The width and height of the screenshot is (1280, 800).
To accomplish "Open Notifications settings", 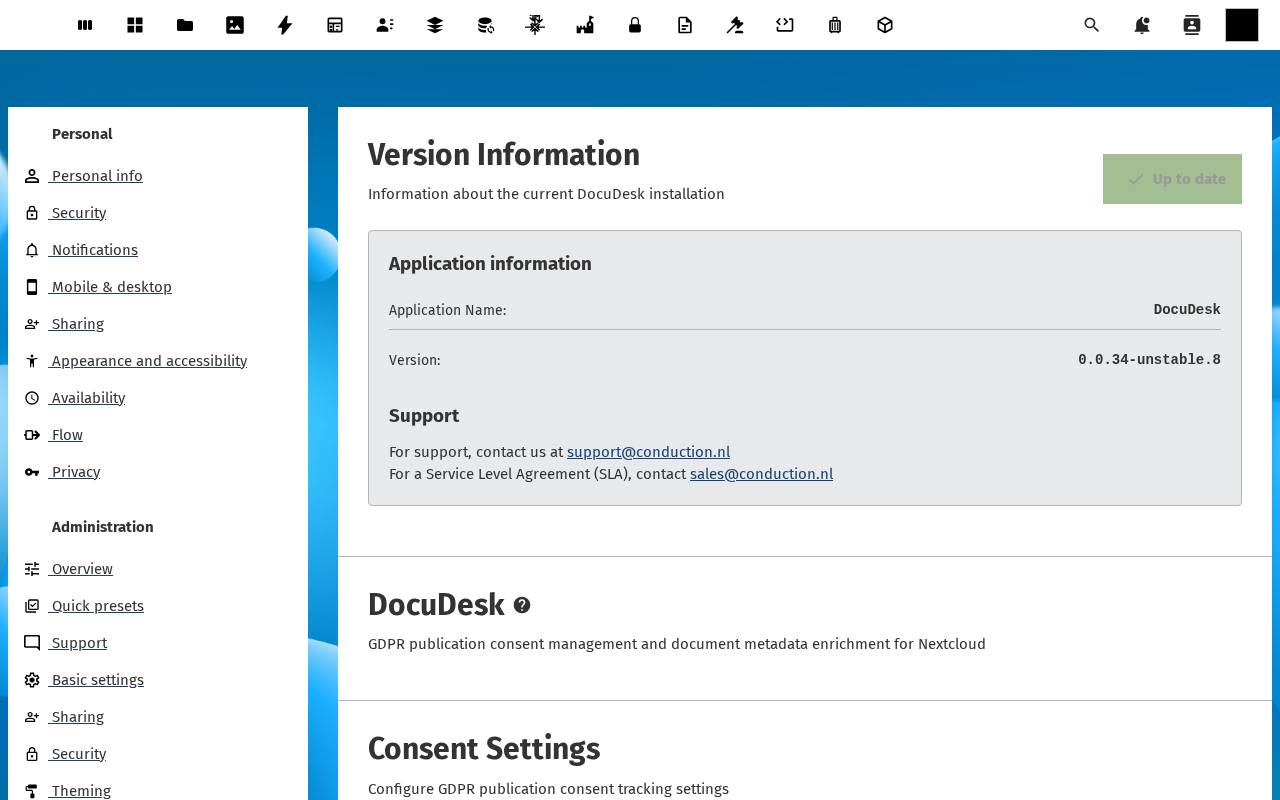I will tap(94, 250).
